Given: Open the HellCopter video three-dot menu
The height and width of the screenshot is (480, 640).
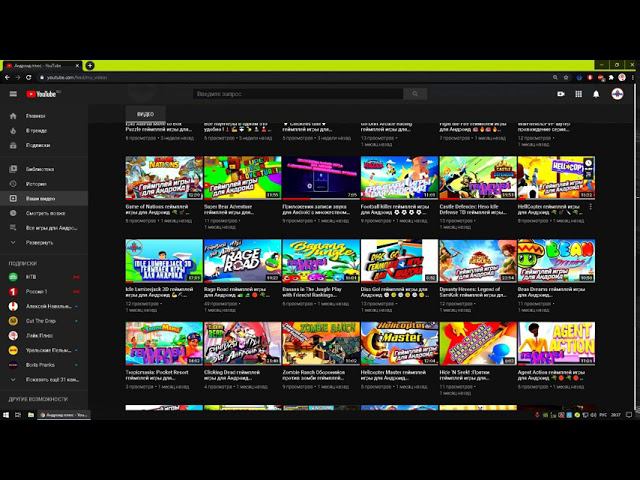Looking at the screenshot, I should (x=591, y=207).
